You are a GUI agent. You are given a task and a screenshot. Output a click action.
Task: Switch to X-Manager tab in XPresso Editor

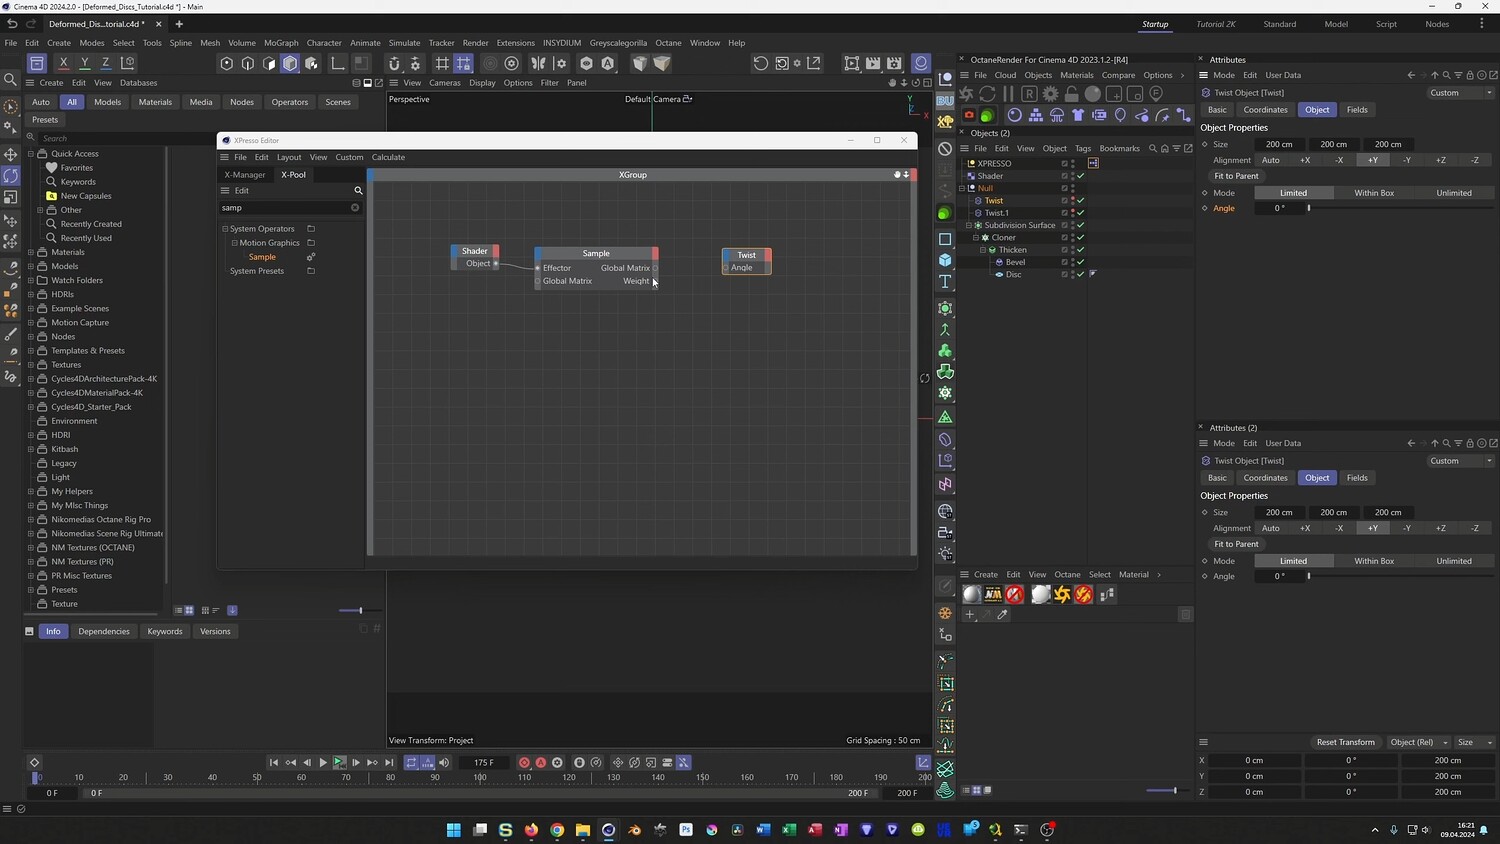(245, 175)
